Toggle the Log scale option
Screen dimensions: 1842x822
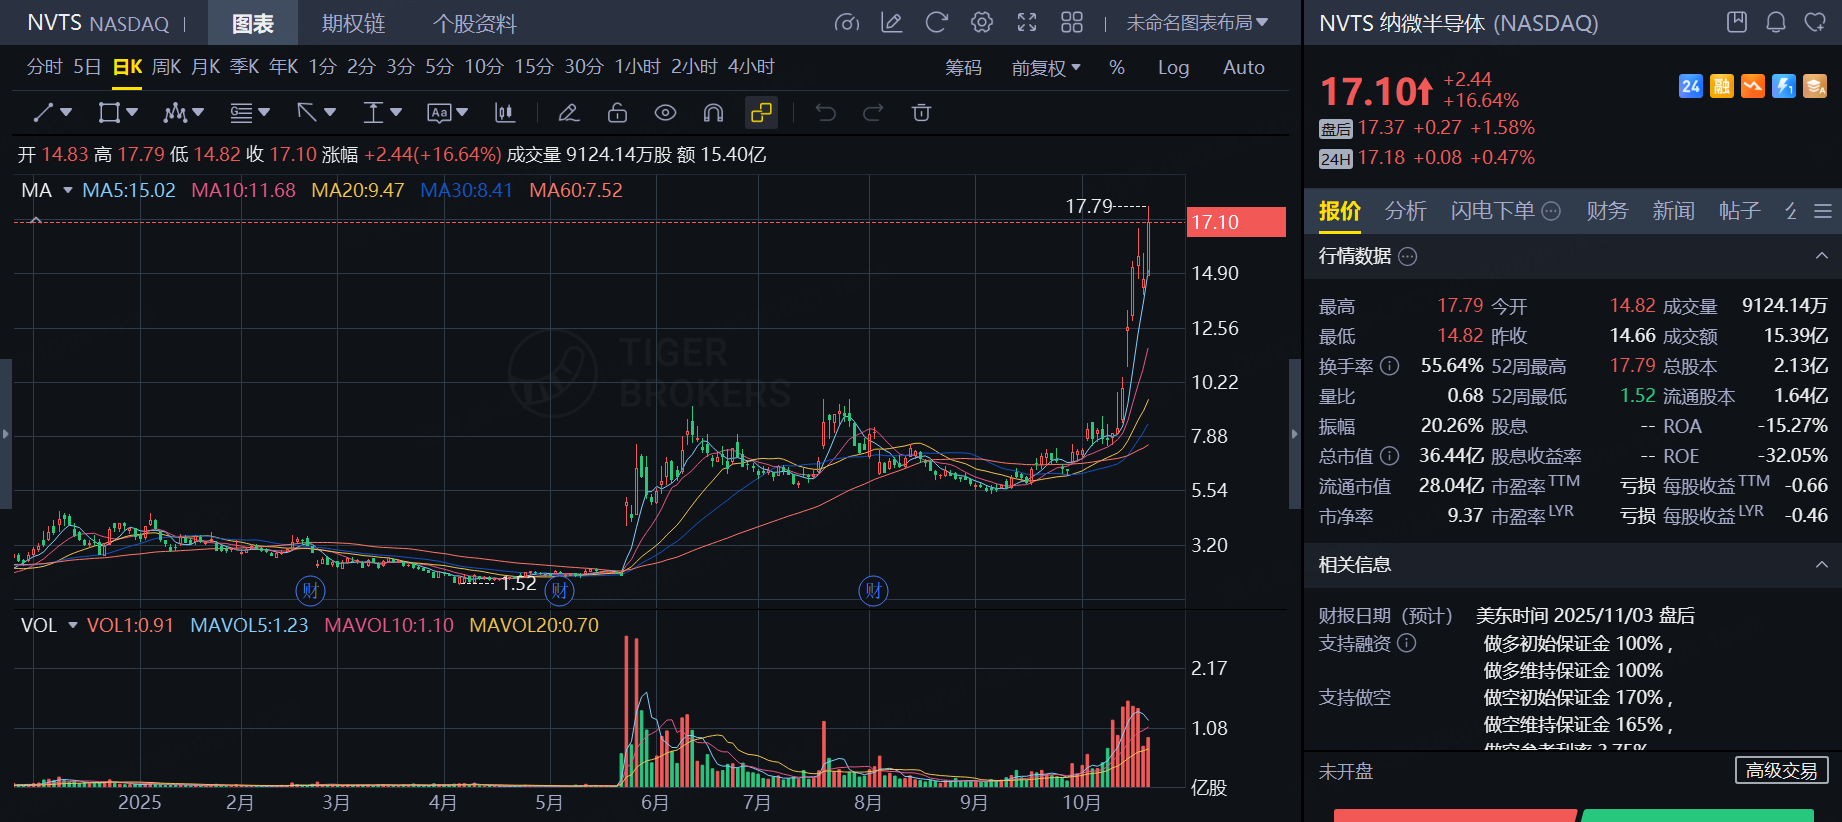coord(1173,67)
